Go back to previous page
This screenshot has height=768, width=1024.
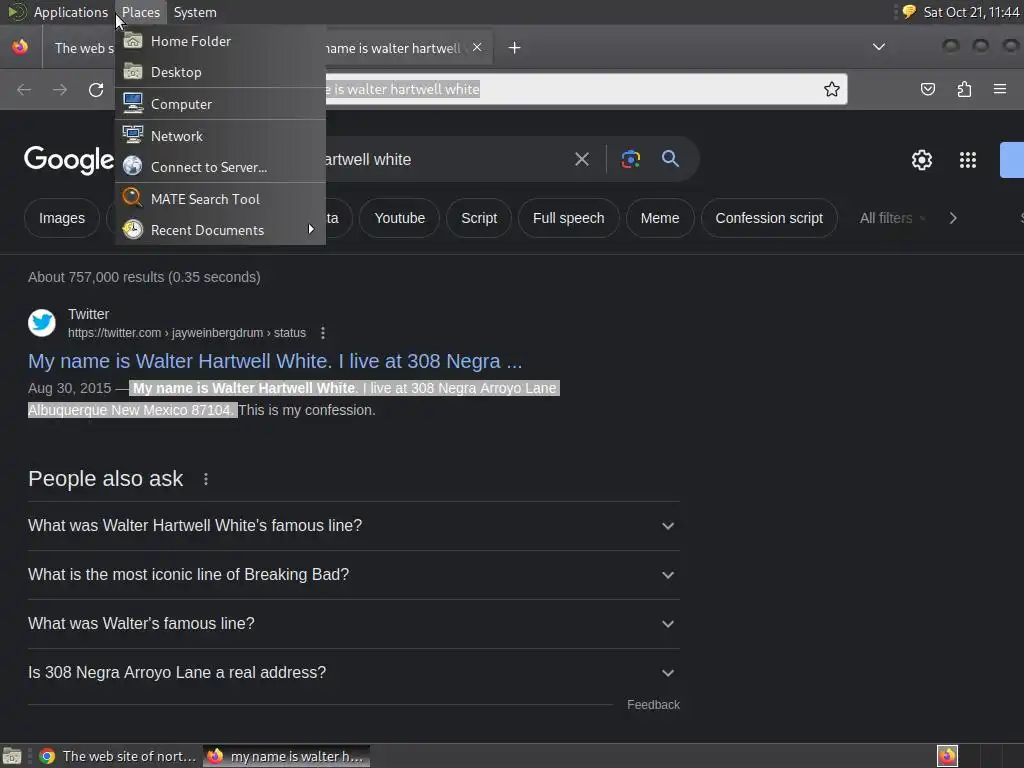(x=24, y=89)
